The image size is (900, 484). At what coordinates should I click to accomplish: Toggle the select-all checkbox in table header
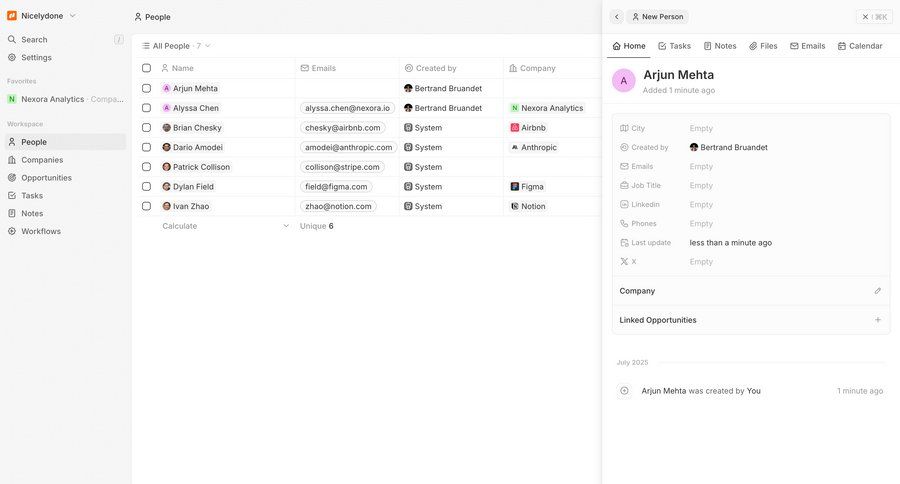[x=146, y=68]
